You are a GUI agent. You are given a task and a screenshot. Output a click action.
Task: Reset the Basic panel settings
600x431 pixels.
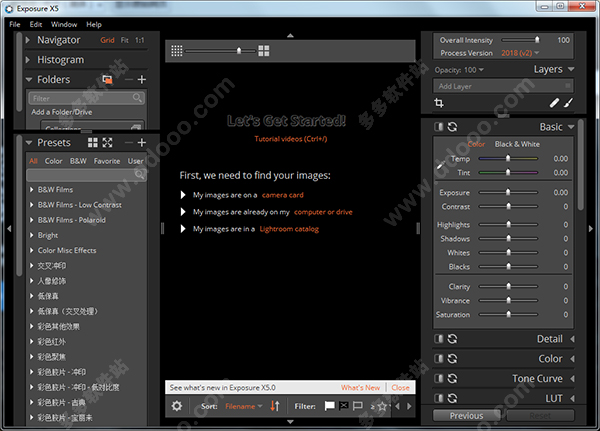click(x=452, y=127)
